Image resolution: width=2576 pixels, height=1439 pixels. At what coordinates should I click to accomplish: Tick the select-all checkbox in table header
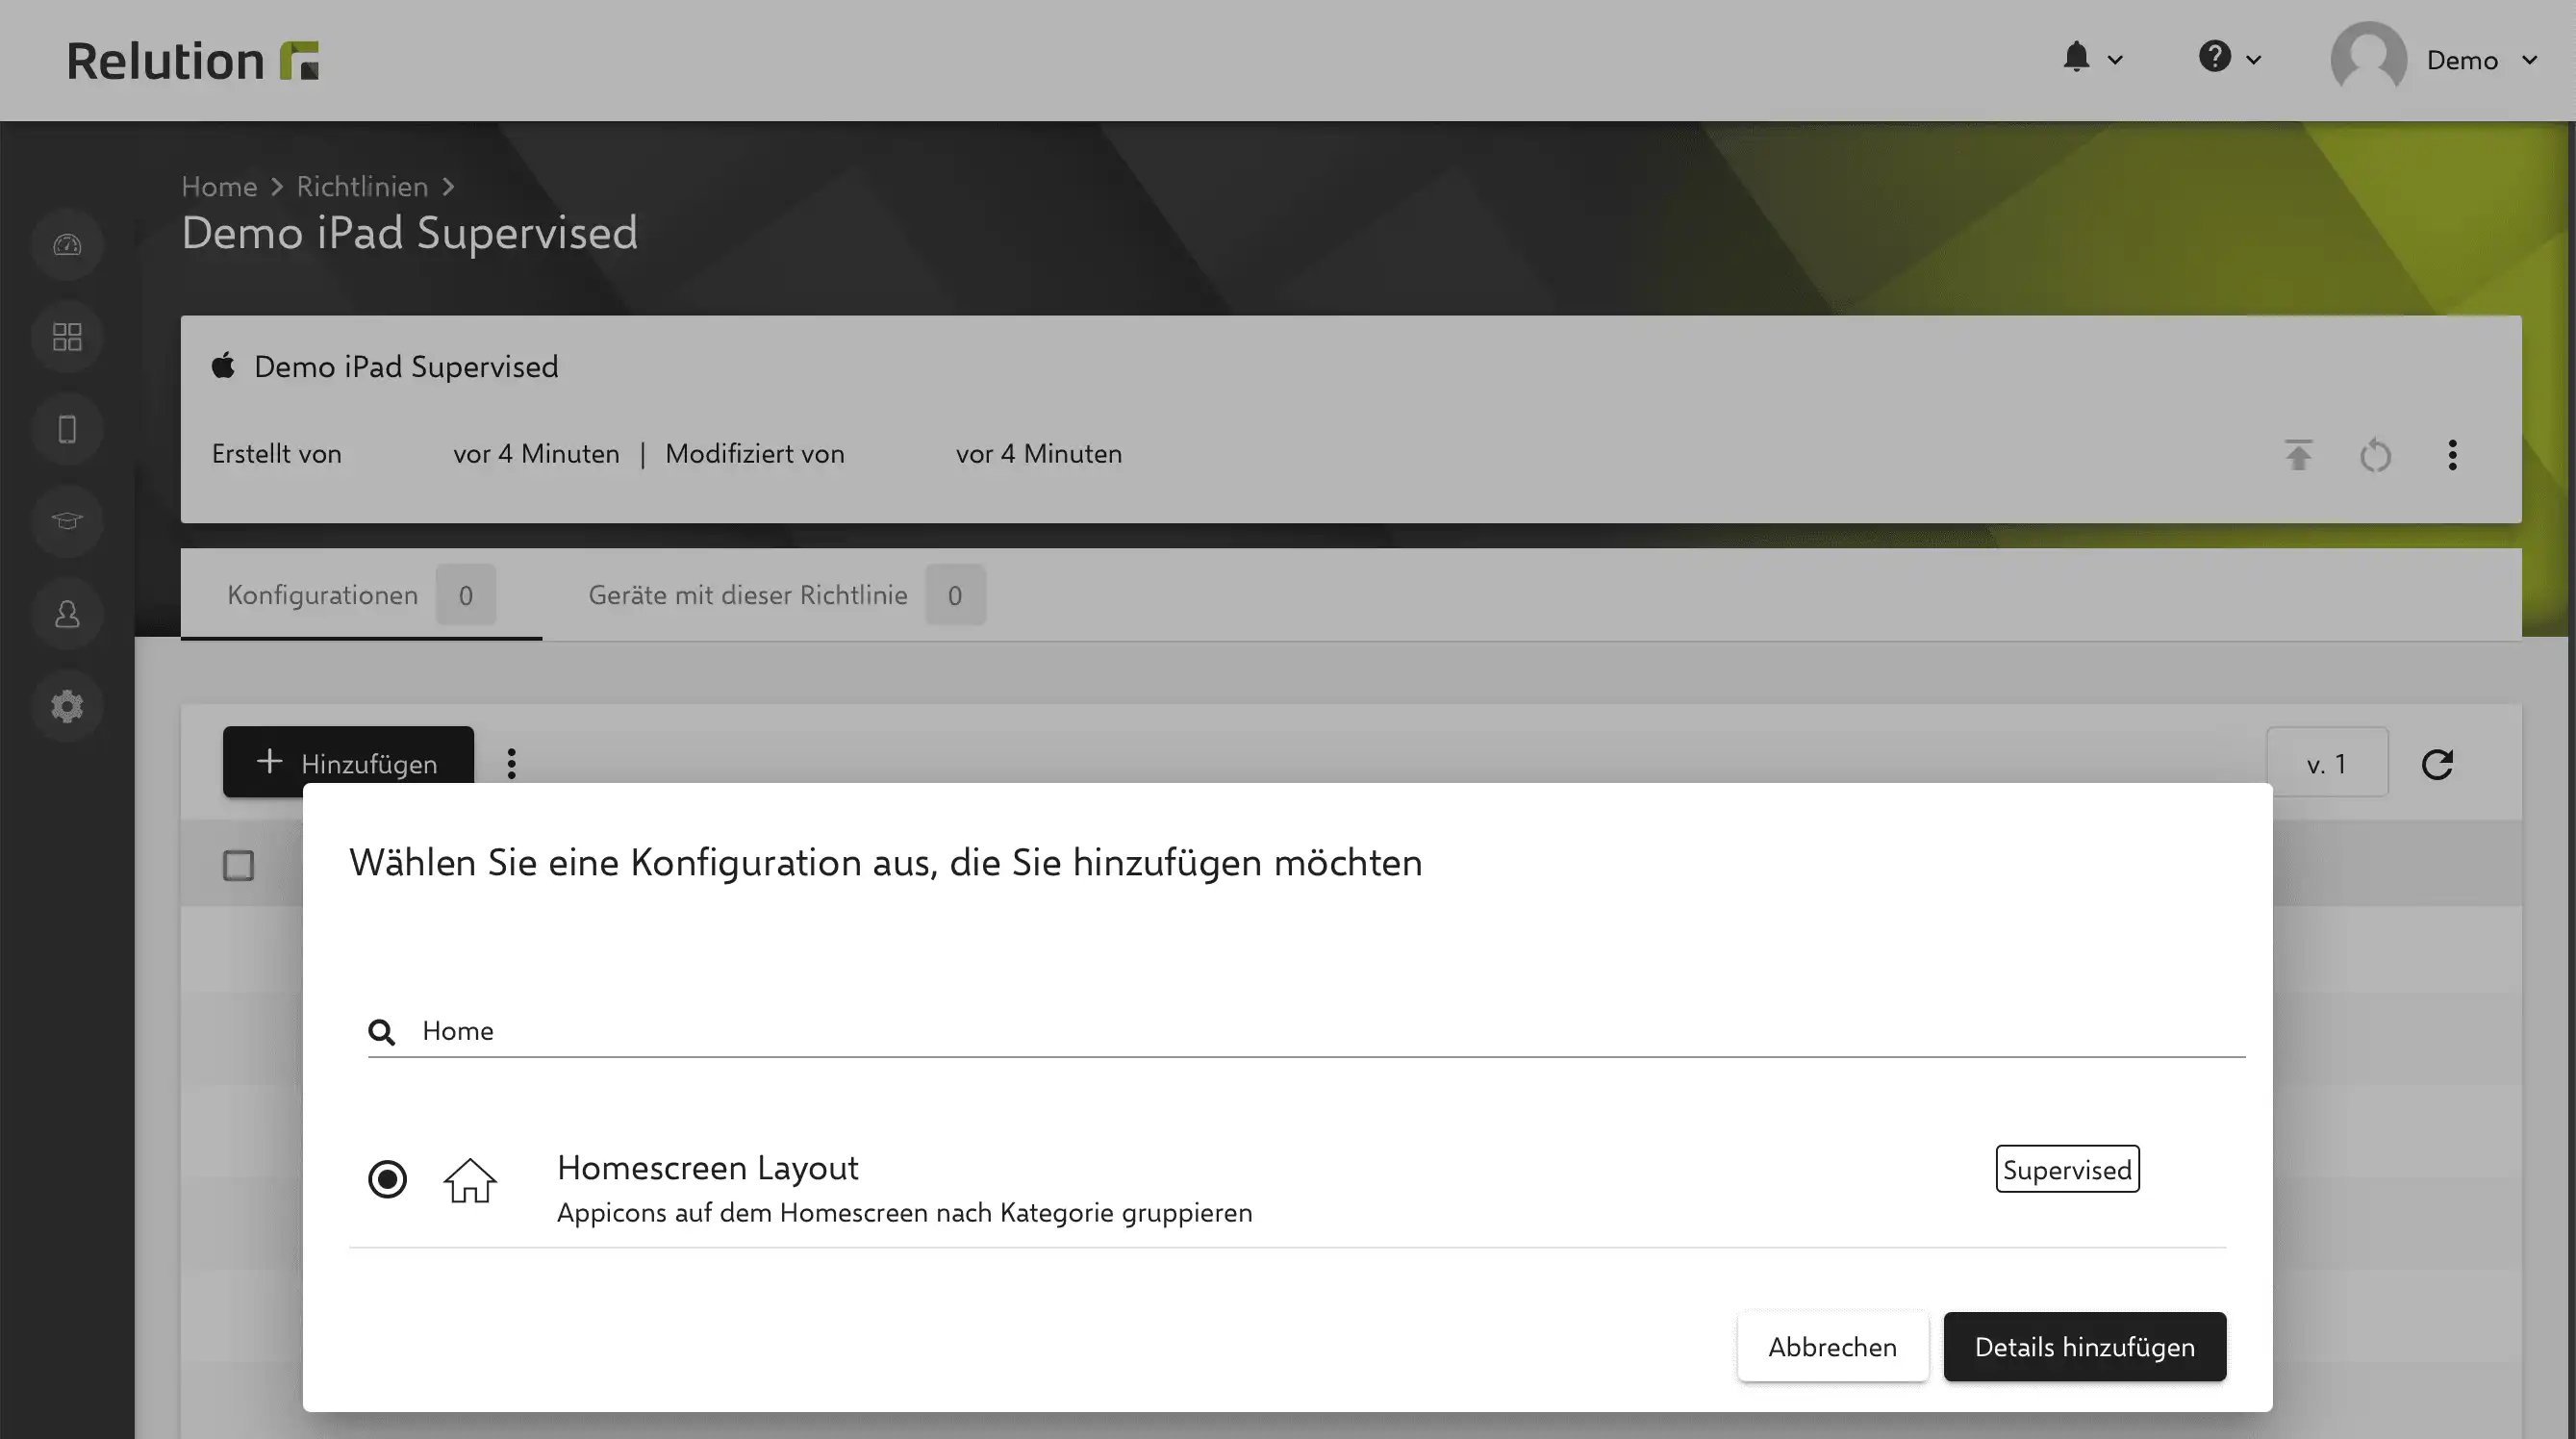[x=238, y=866]
